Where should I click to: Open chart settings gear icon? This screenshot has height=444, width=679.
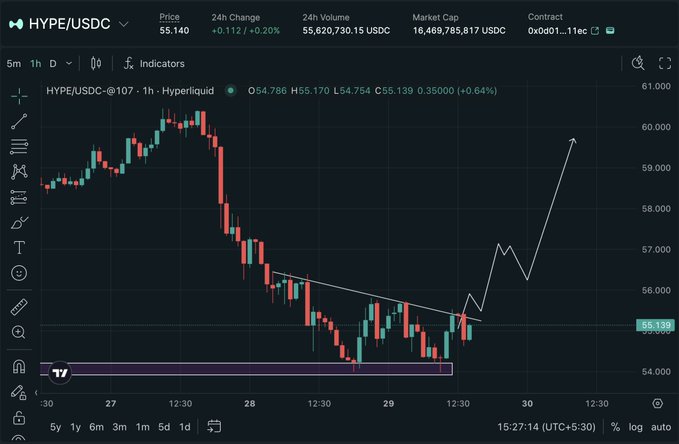657,403
